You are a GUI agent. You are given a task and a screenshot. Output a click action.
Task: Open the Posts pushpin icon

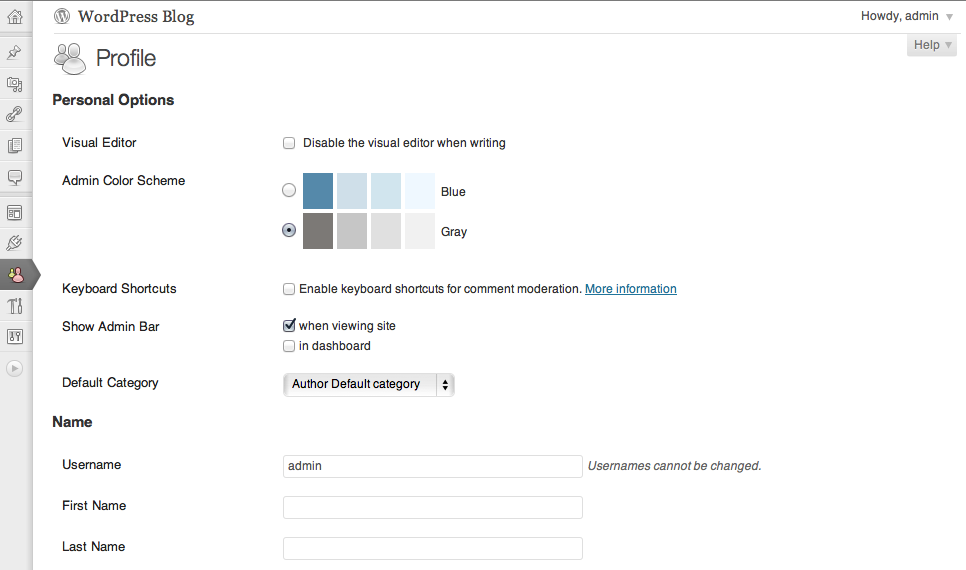click(x=15, y=52)
